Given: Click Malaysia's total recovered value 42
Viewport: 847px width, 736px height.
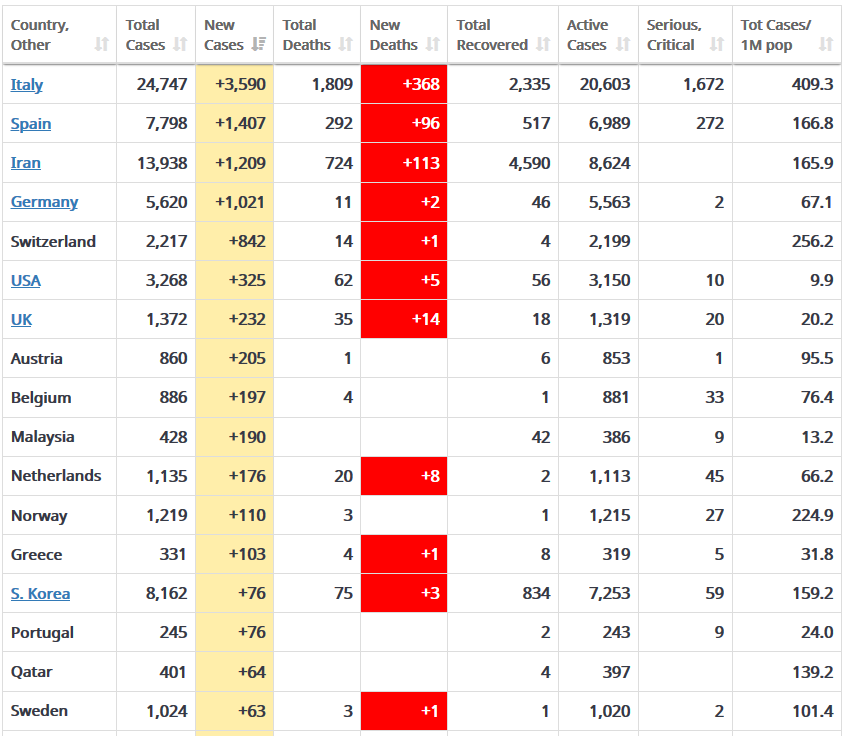Looking at the screenshot, I should click(541, 437).
